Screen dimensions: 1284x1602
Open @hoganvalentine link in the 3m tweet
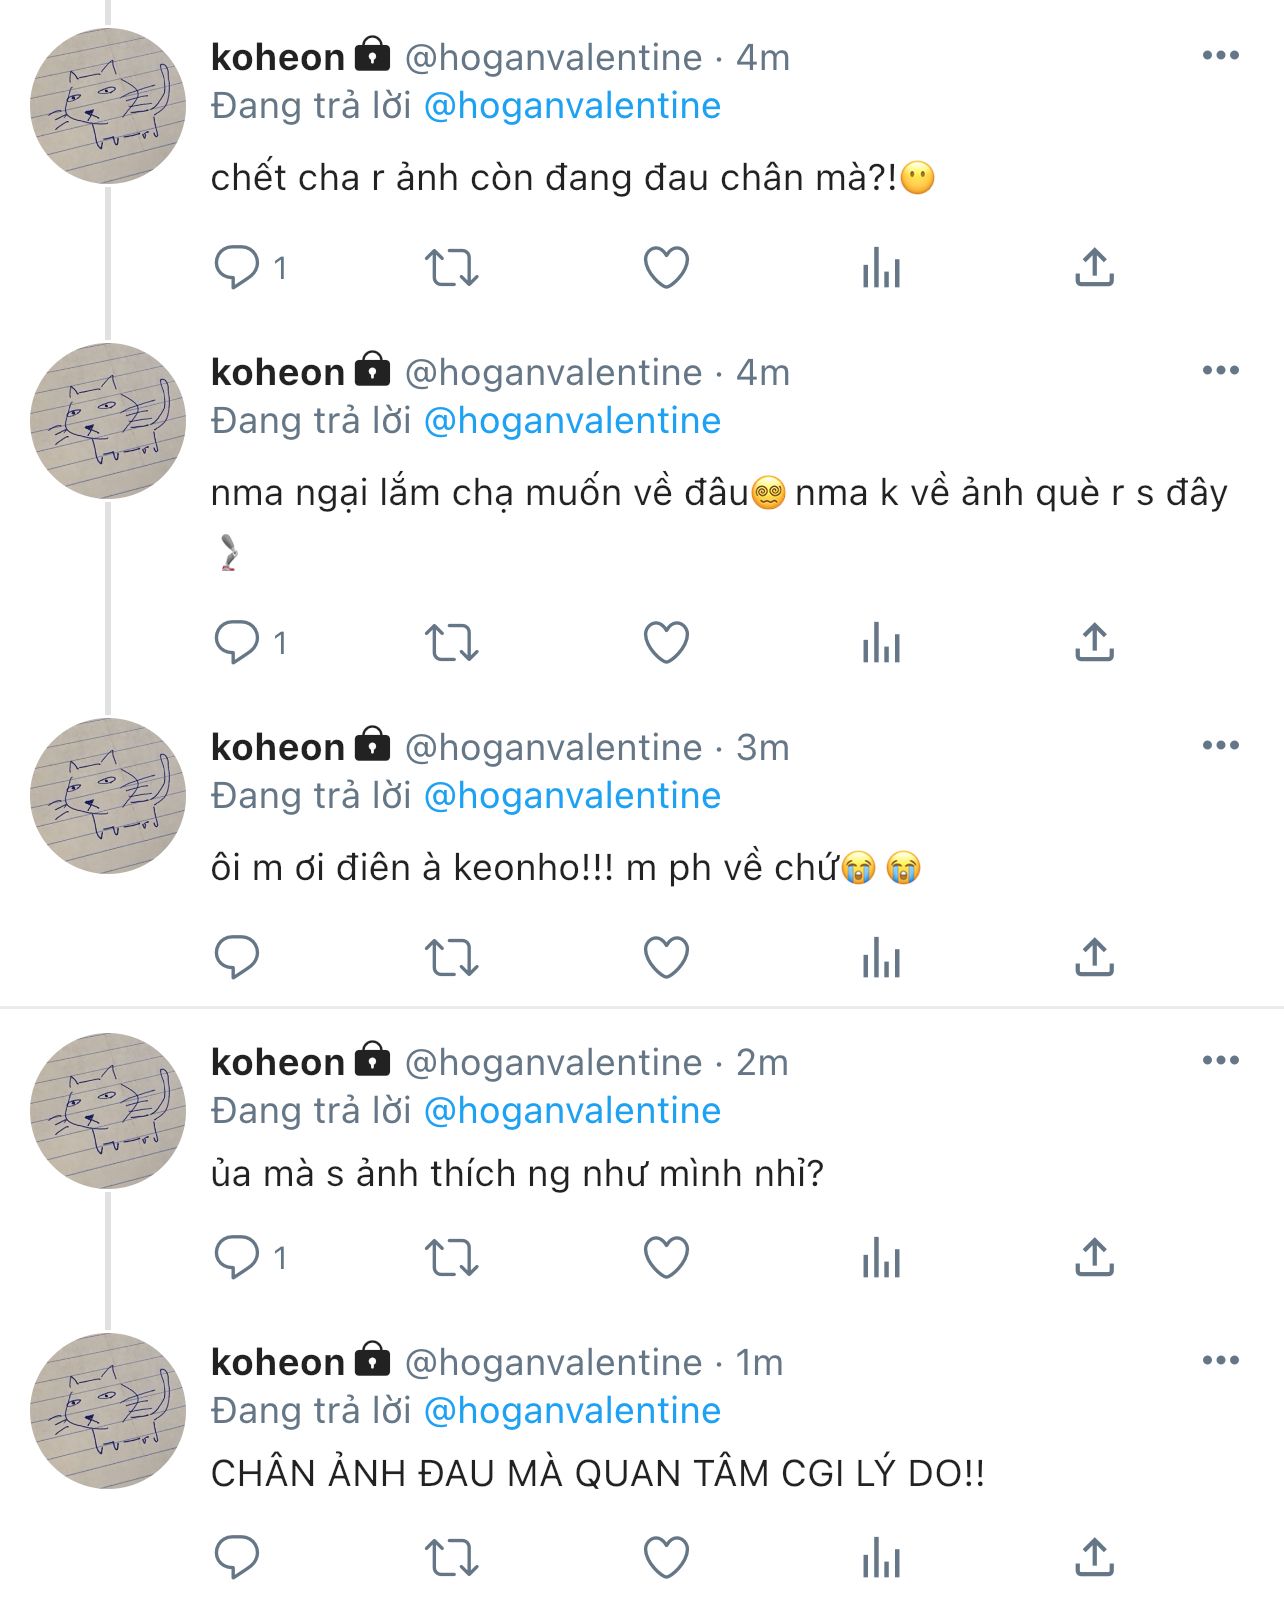572,796
